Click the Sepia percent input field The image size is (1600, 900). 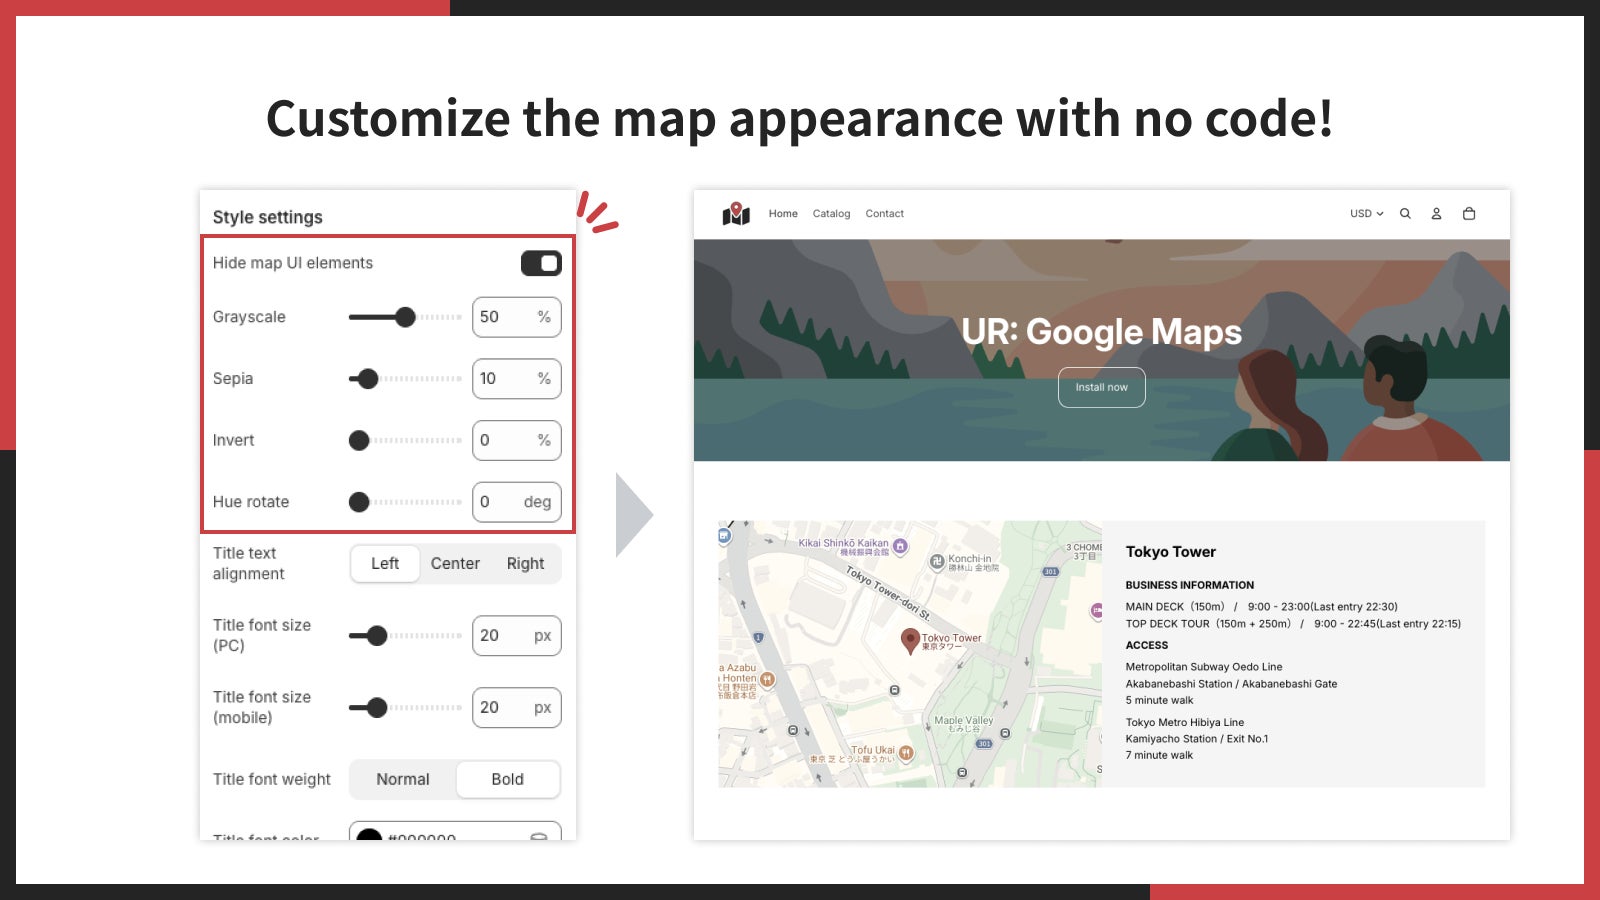pyautogui.click(x=517, y=379)
